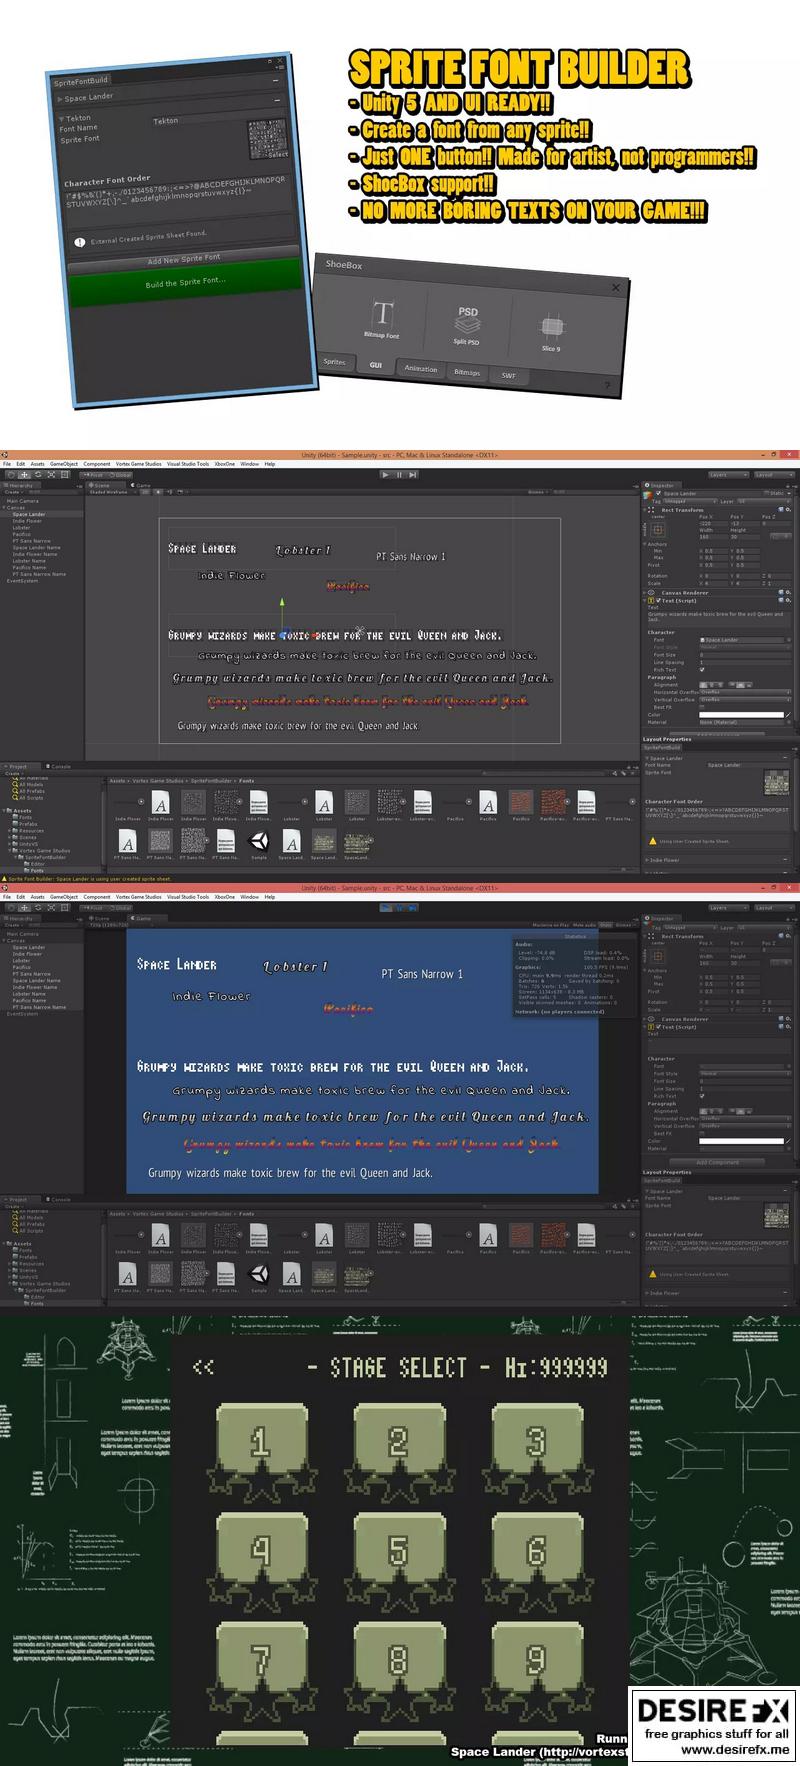The height and width of the screenshot is (1766, 800).
Task: Open the Split PSD tool in ShoeBox
Action: [x=467, y=325]
